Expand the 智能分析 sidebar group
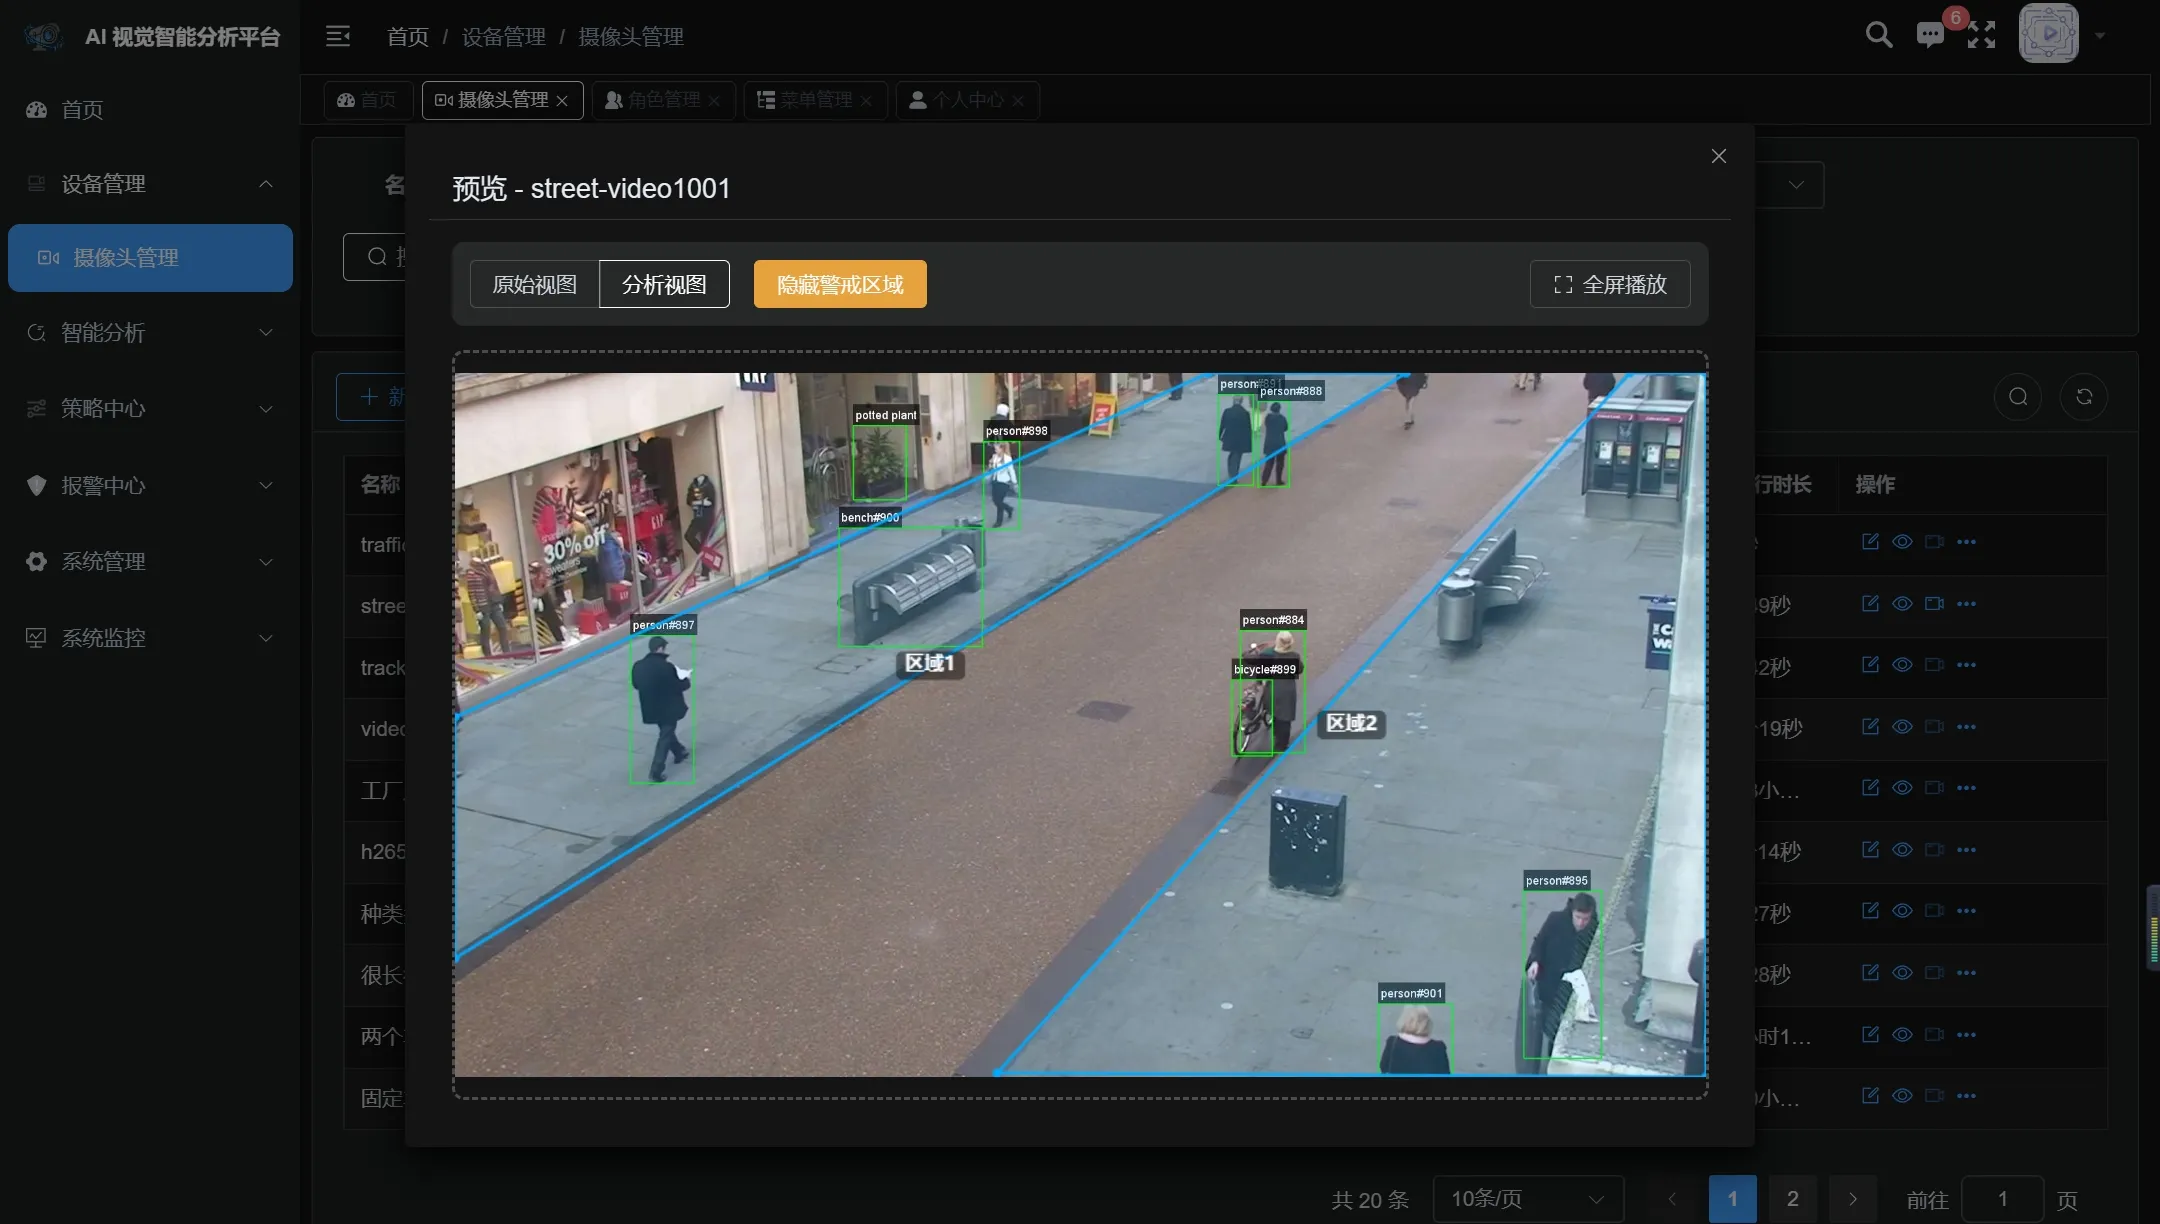This screenshot has width=2160, height=1224. click(150, 332)
